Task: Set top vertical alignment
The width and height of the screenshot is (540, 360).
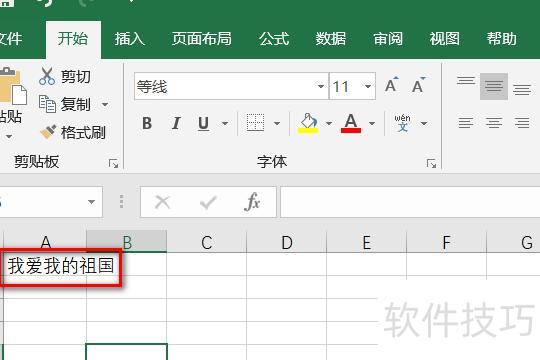Action: pos(466,81)
